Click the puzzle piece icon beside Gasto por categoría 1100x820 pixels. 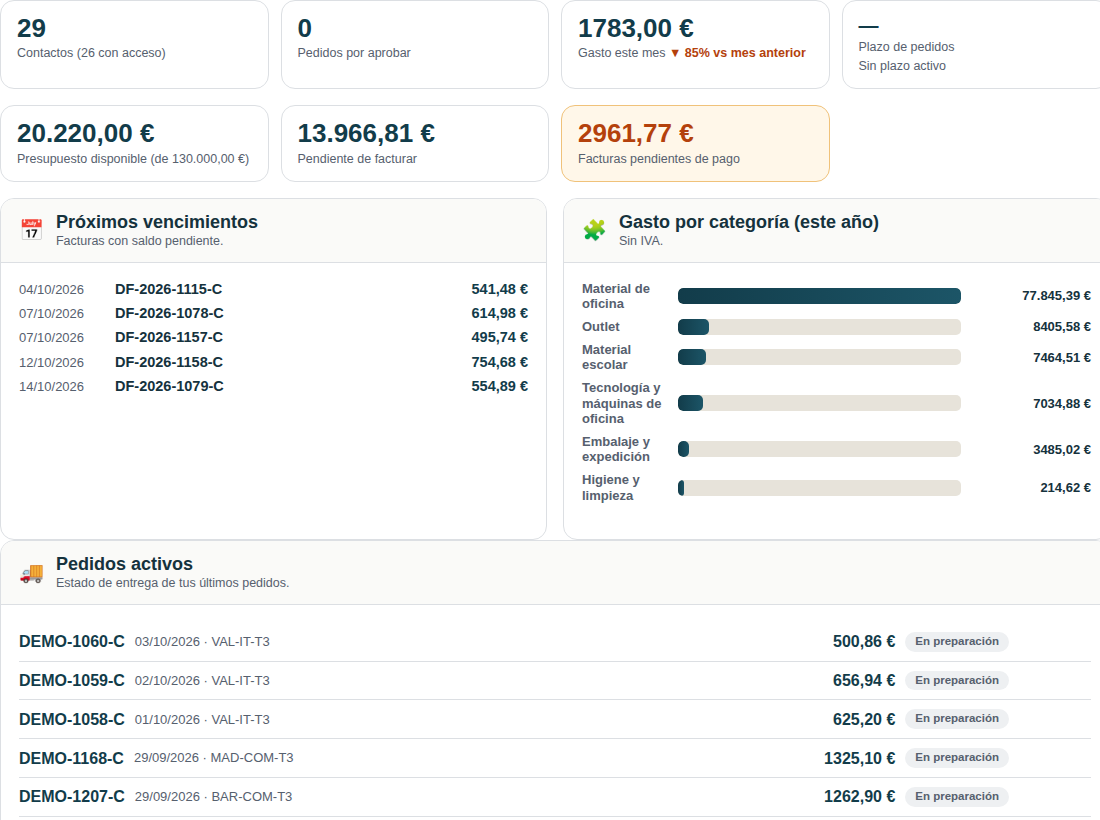point(594,229)
